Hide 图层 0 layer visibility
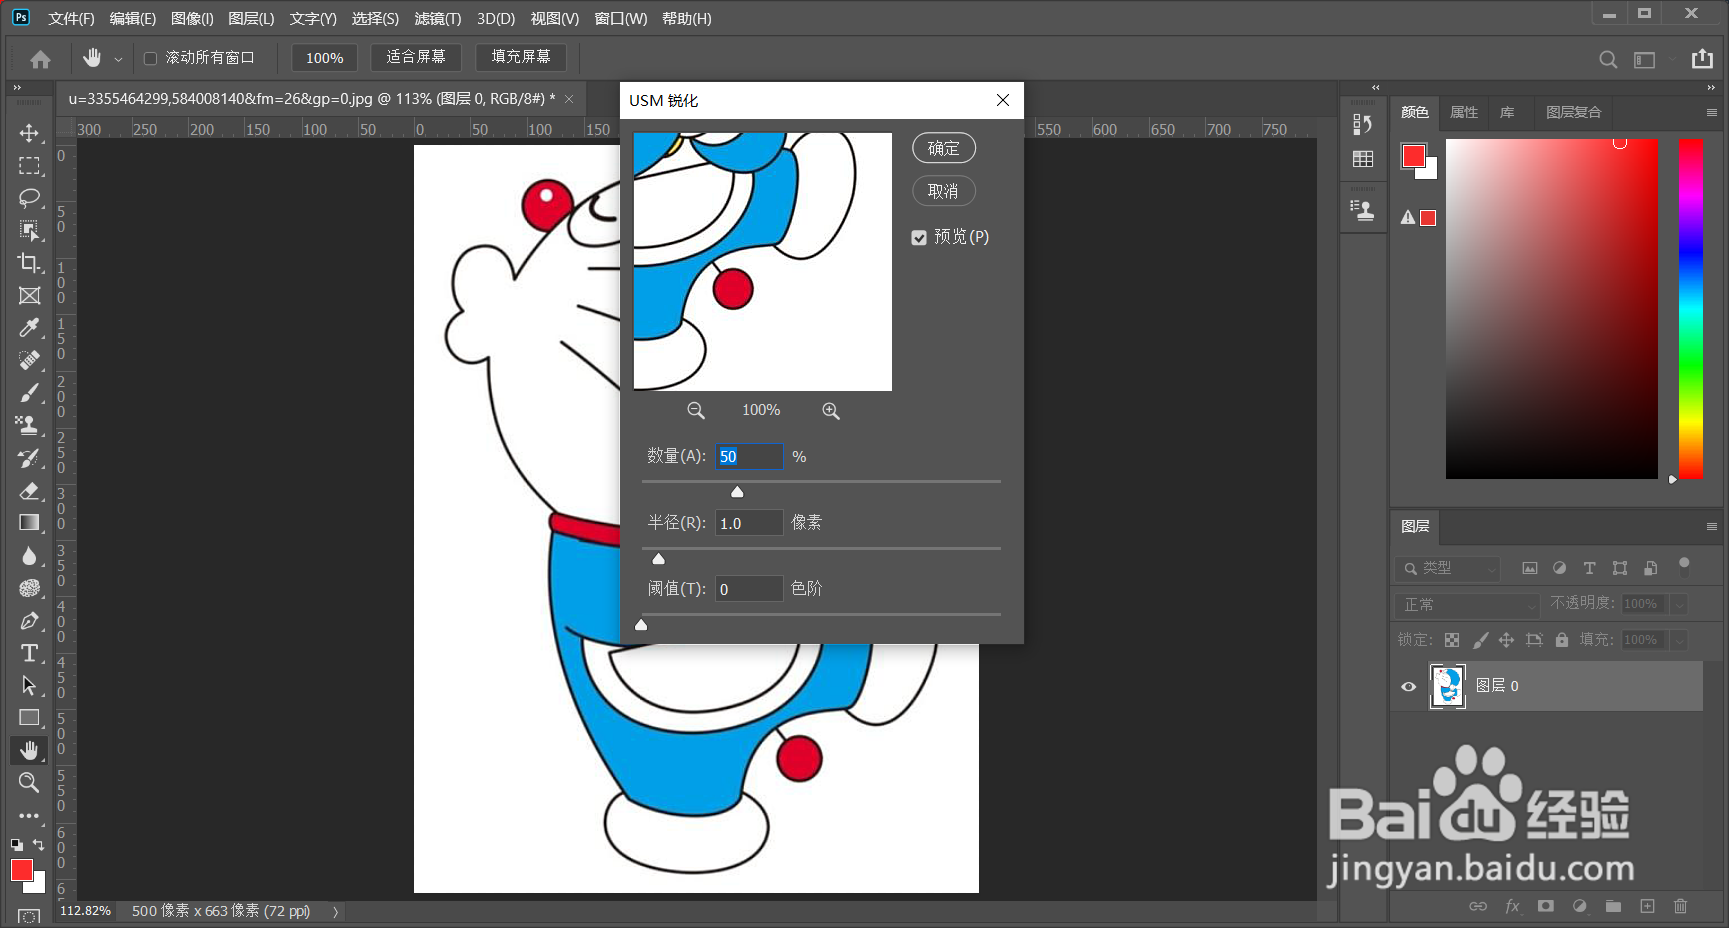 [x=1408, y=686]
